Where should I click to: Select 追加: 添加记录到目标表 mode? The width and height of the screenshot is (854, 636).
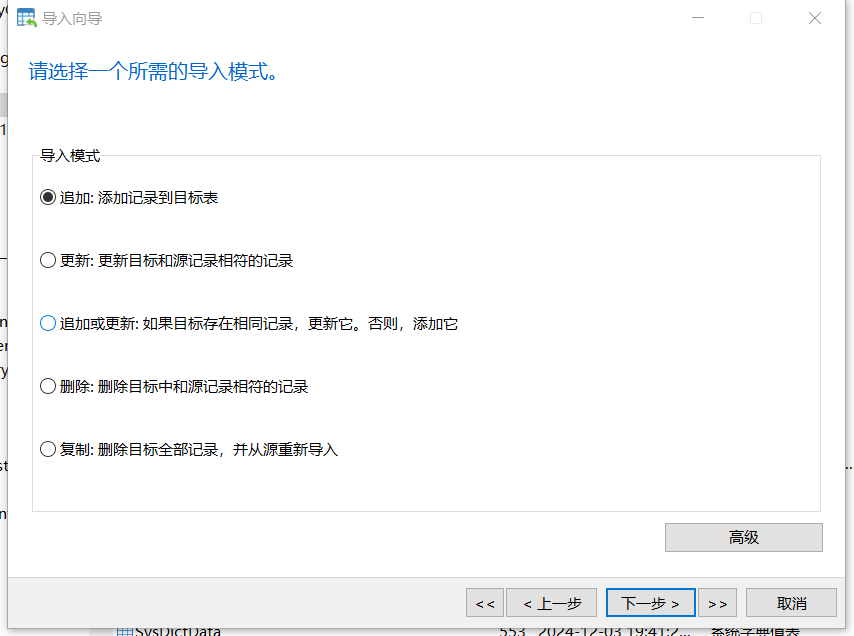pyautogui.click(x=47, y=197)
